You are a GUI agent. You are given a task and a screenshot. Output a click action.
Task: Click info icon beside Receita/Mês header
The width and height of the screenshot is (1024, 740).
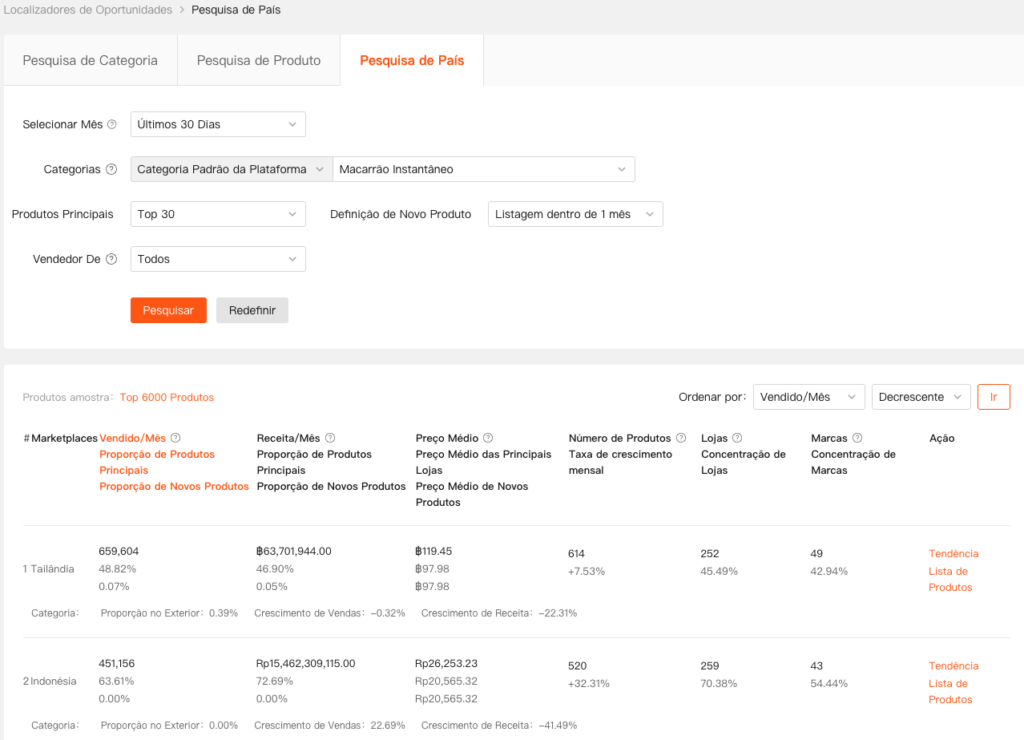[330, 438]
